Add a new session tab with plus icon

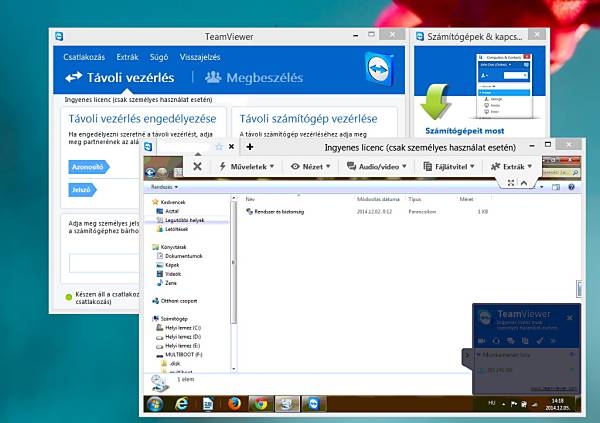[250, 146]
